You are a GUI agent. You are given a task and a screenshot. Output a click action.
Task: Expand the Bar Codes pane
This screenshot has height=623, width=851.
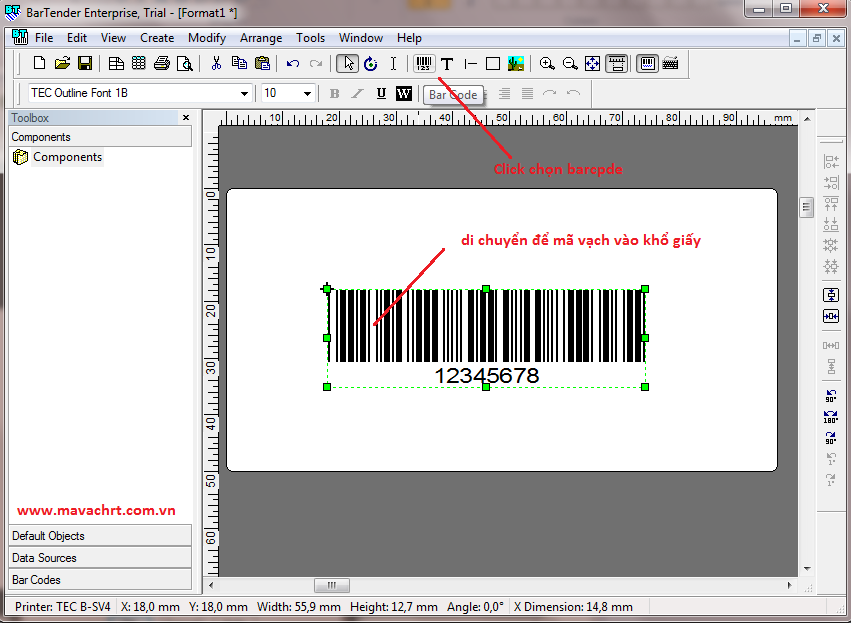[x=100, y=580]
